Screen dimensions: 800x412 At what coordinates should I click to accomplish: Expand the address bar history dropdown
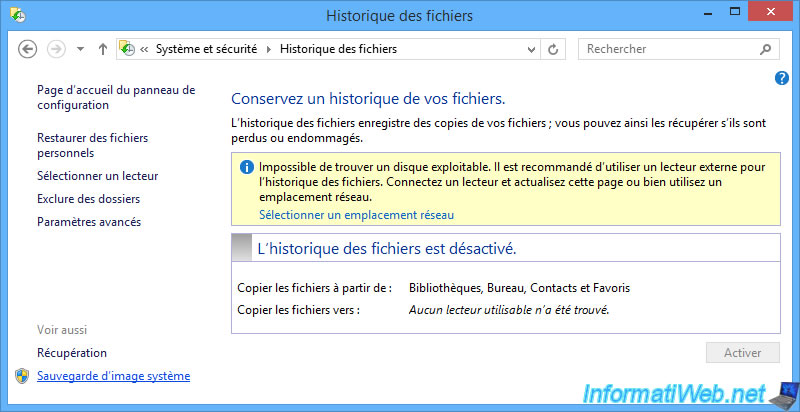pyautogui.click(x=529, y=49)
